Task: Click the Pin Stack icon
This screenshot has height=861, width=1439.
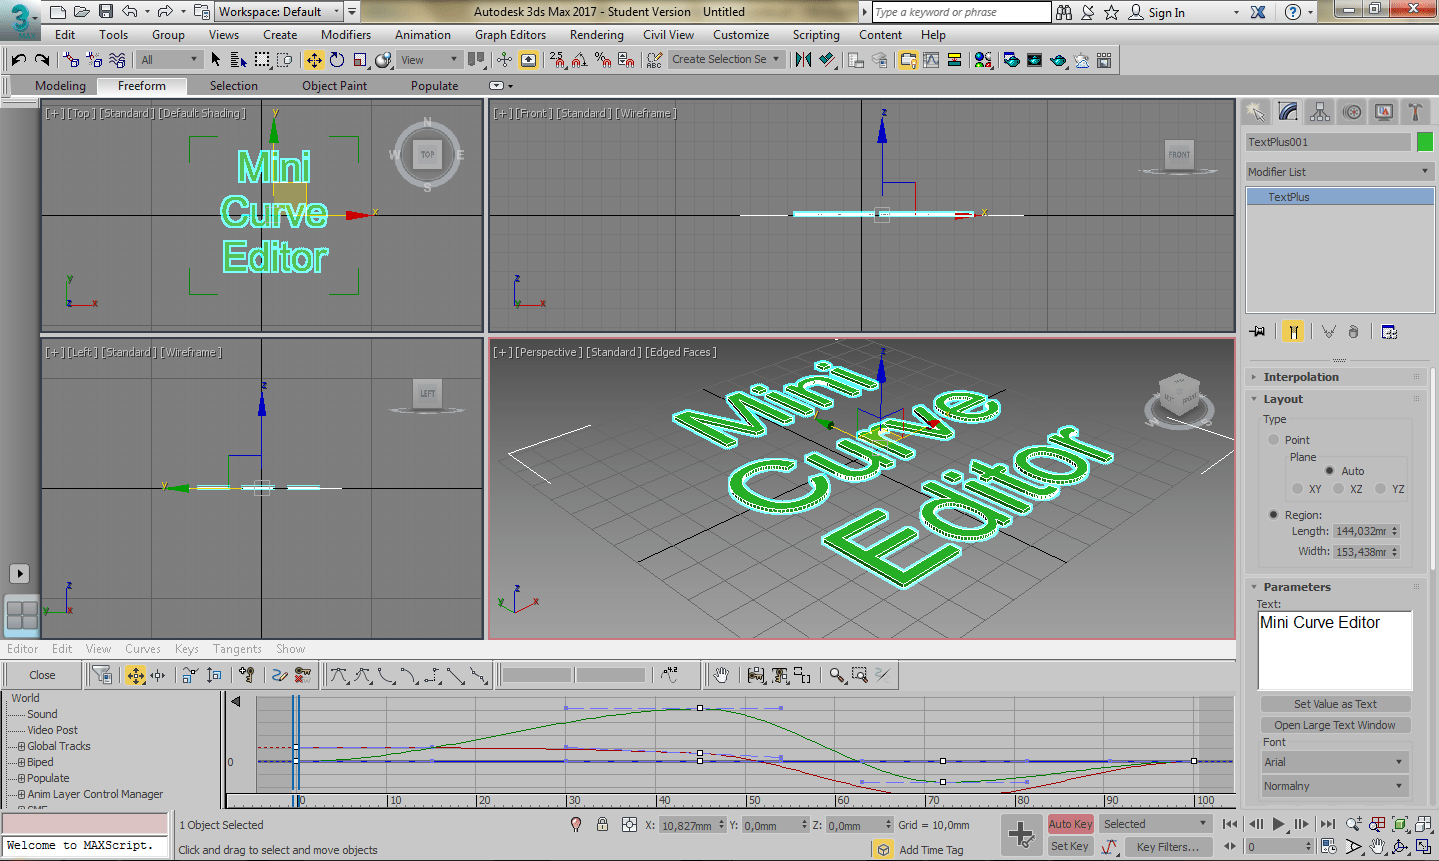Action: click(x=1258, y=331)
